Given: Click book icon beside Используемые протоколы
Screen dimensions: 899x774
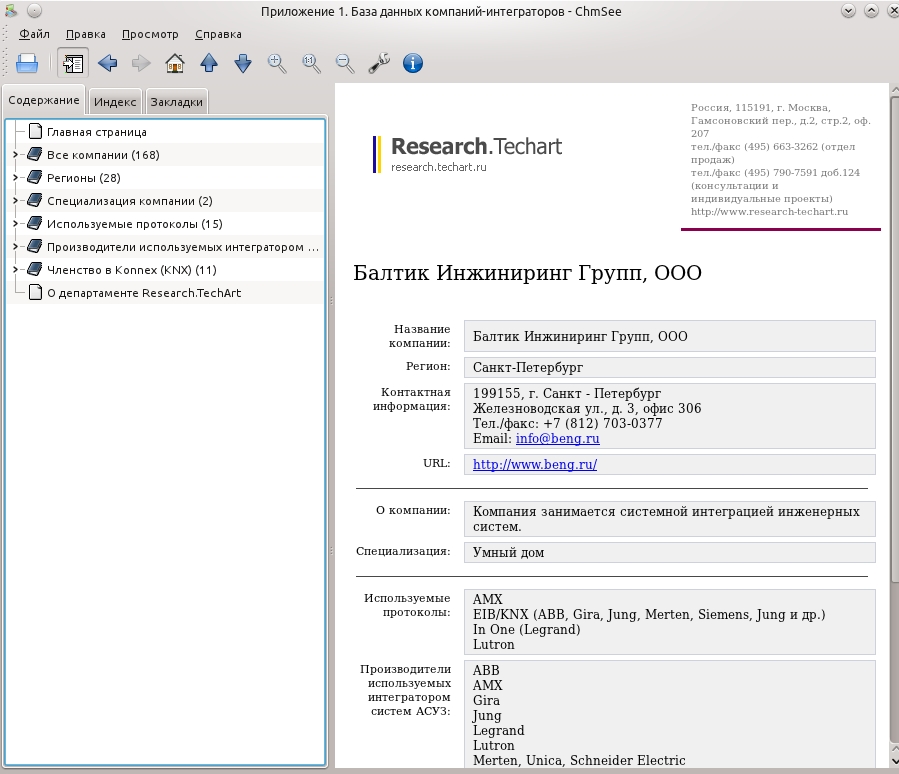Looking at the screenshot, I should coord(35,223).
